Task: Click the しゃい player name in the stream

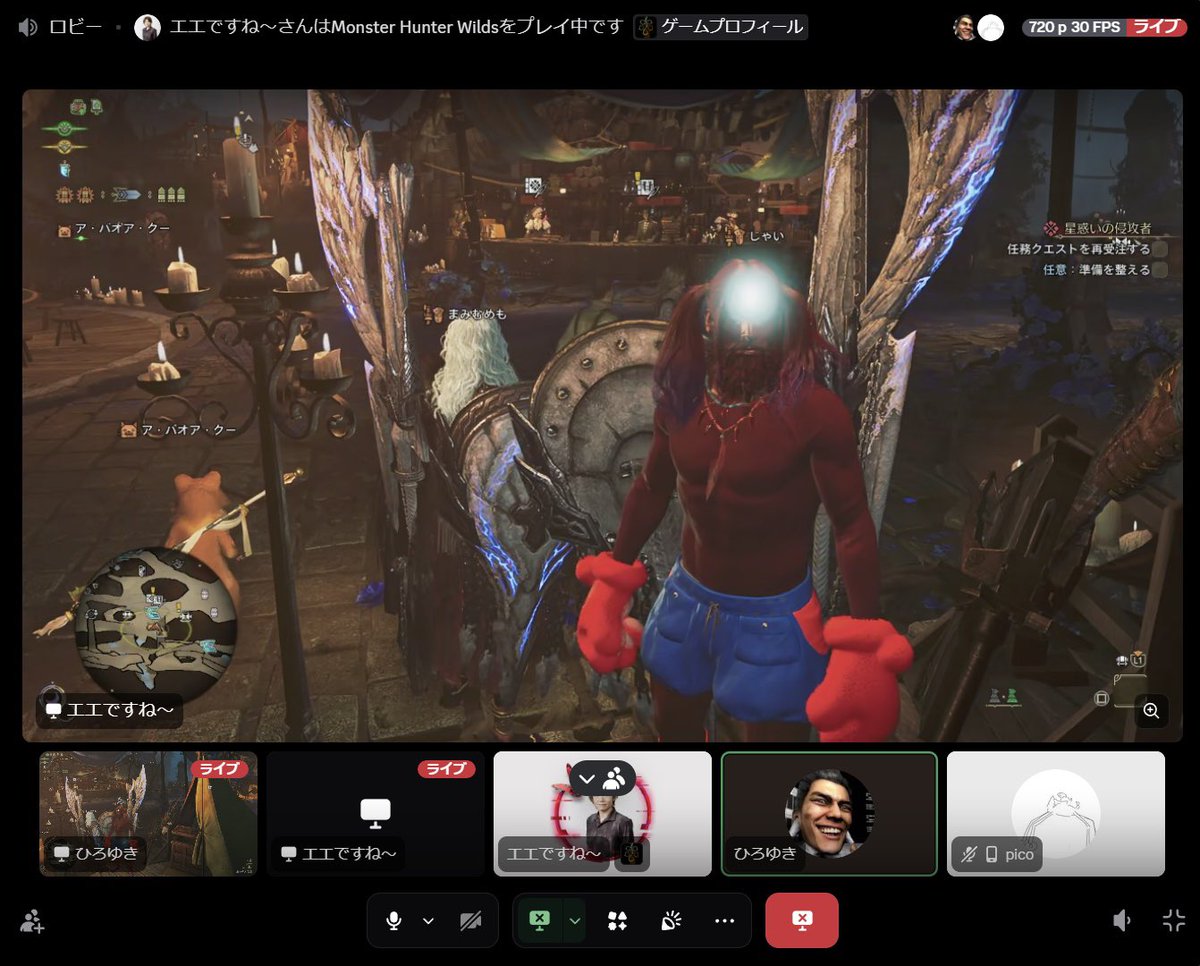Action: pos(766,237)
